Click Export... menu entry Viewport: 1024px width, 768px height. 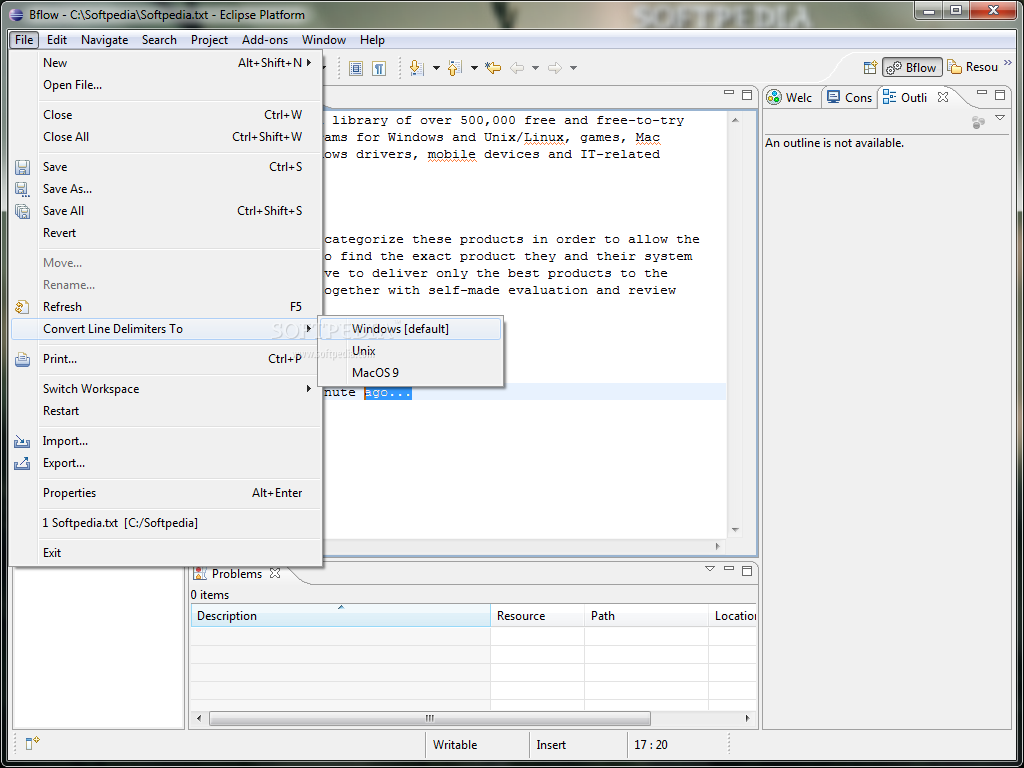pyautogui.click(x=167, y=463)
